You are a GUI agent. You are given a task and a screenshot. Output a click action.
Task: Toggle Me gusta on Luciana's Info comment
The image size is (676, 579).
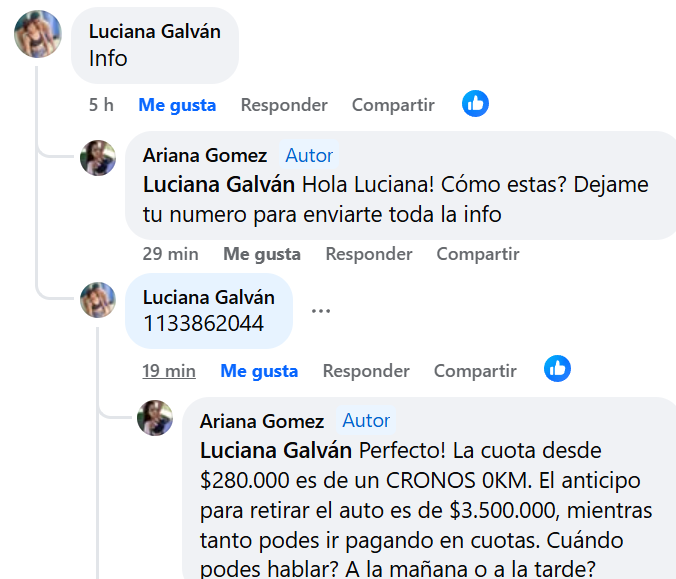click(177, 105)
